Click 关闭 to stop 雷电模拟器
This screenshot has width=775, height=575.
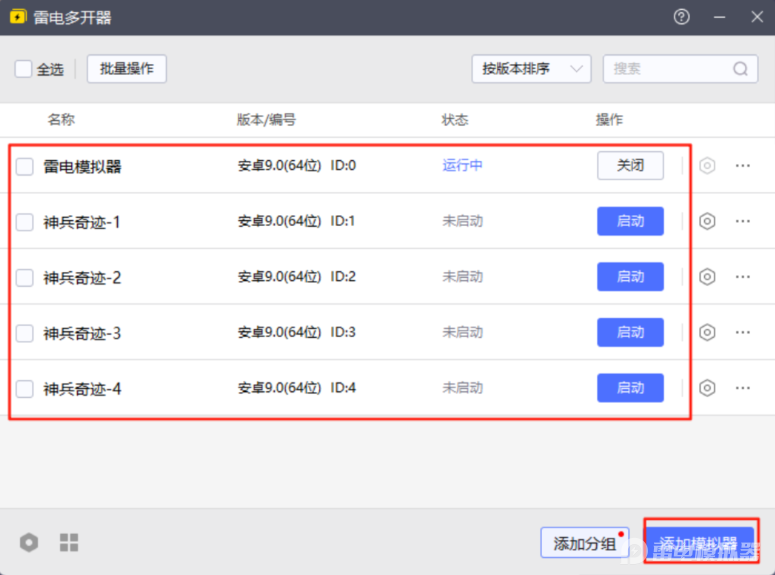630,166
